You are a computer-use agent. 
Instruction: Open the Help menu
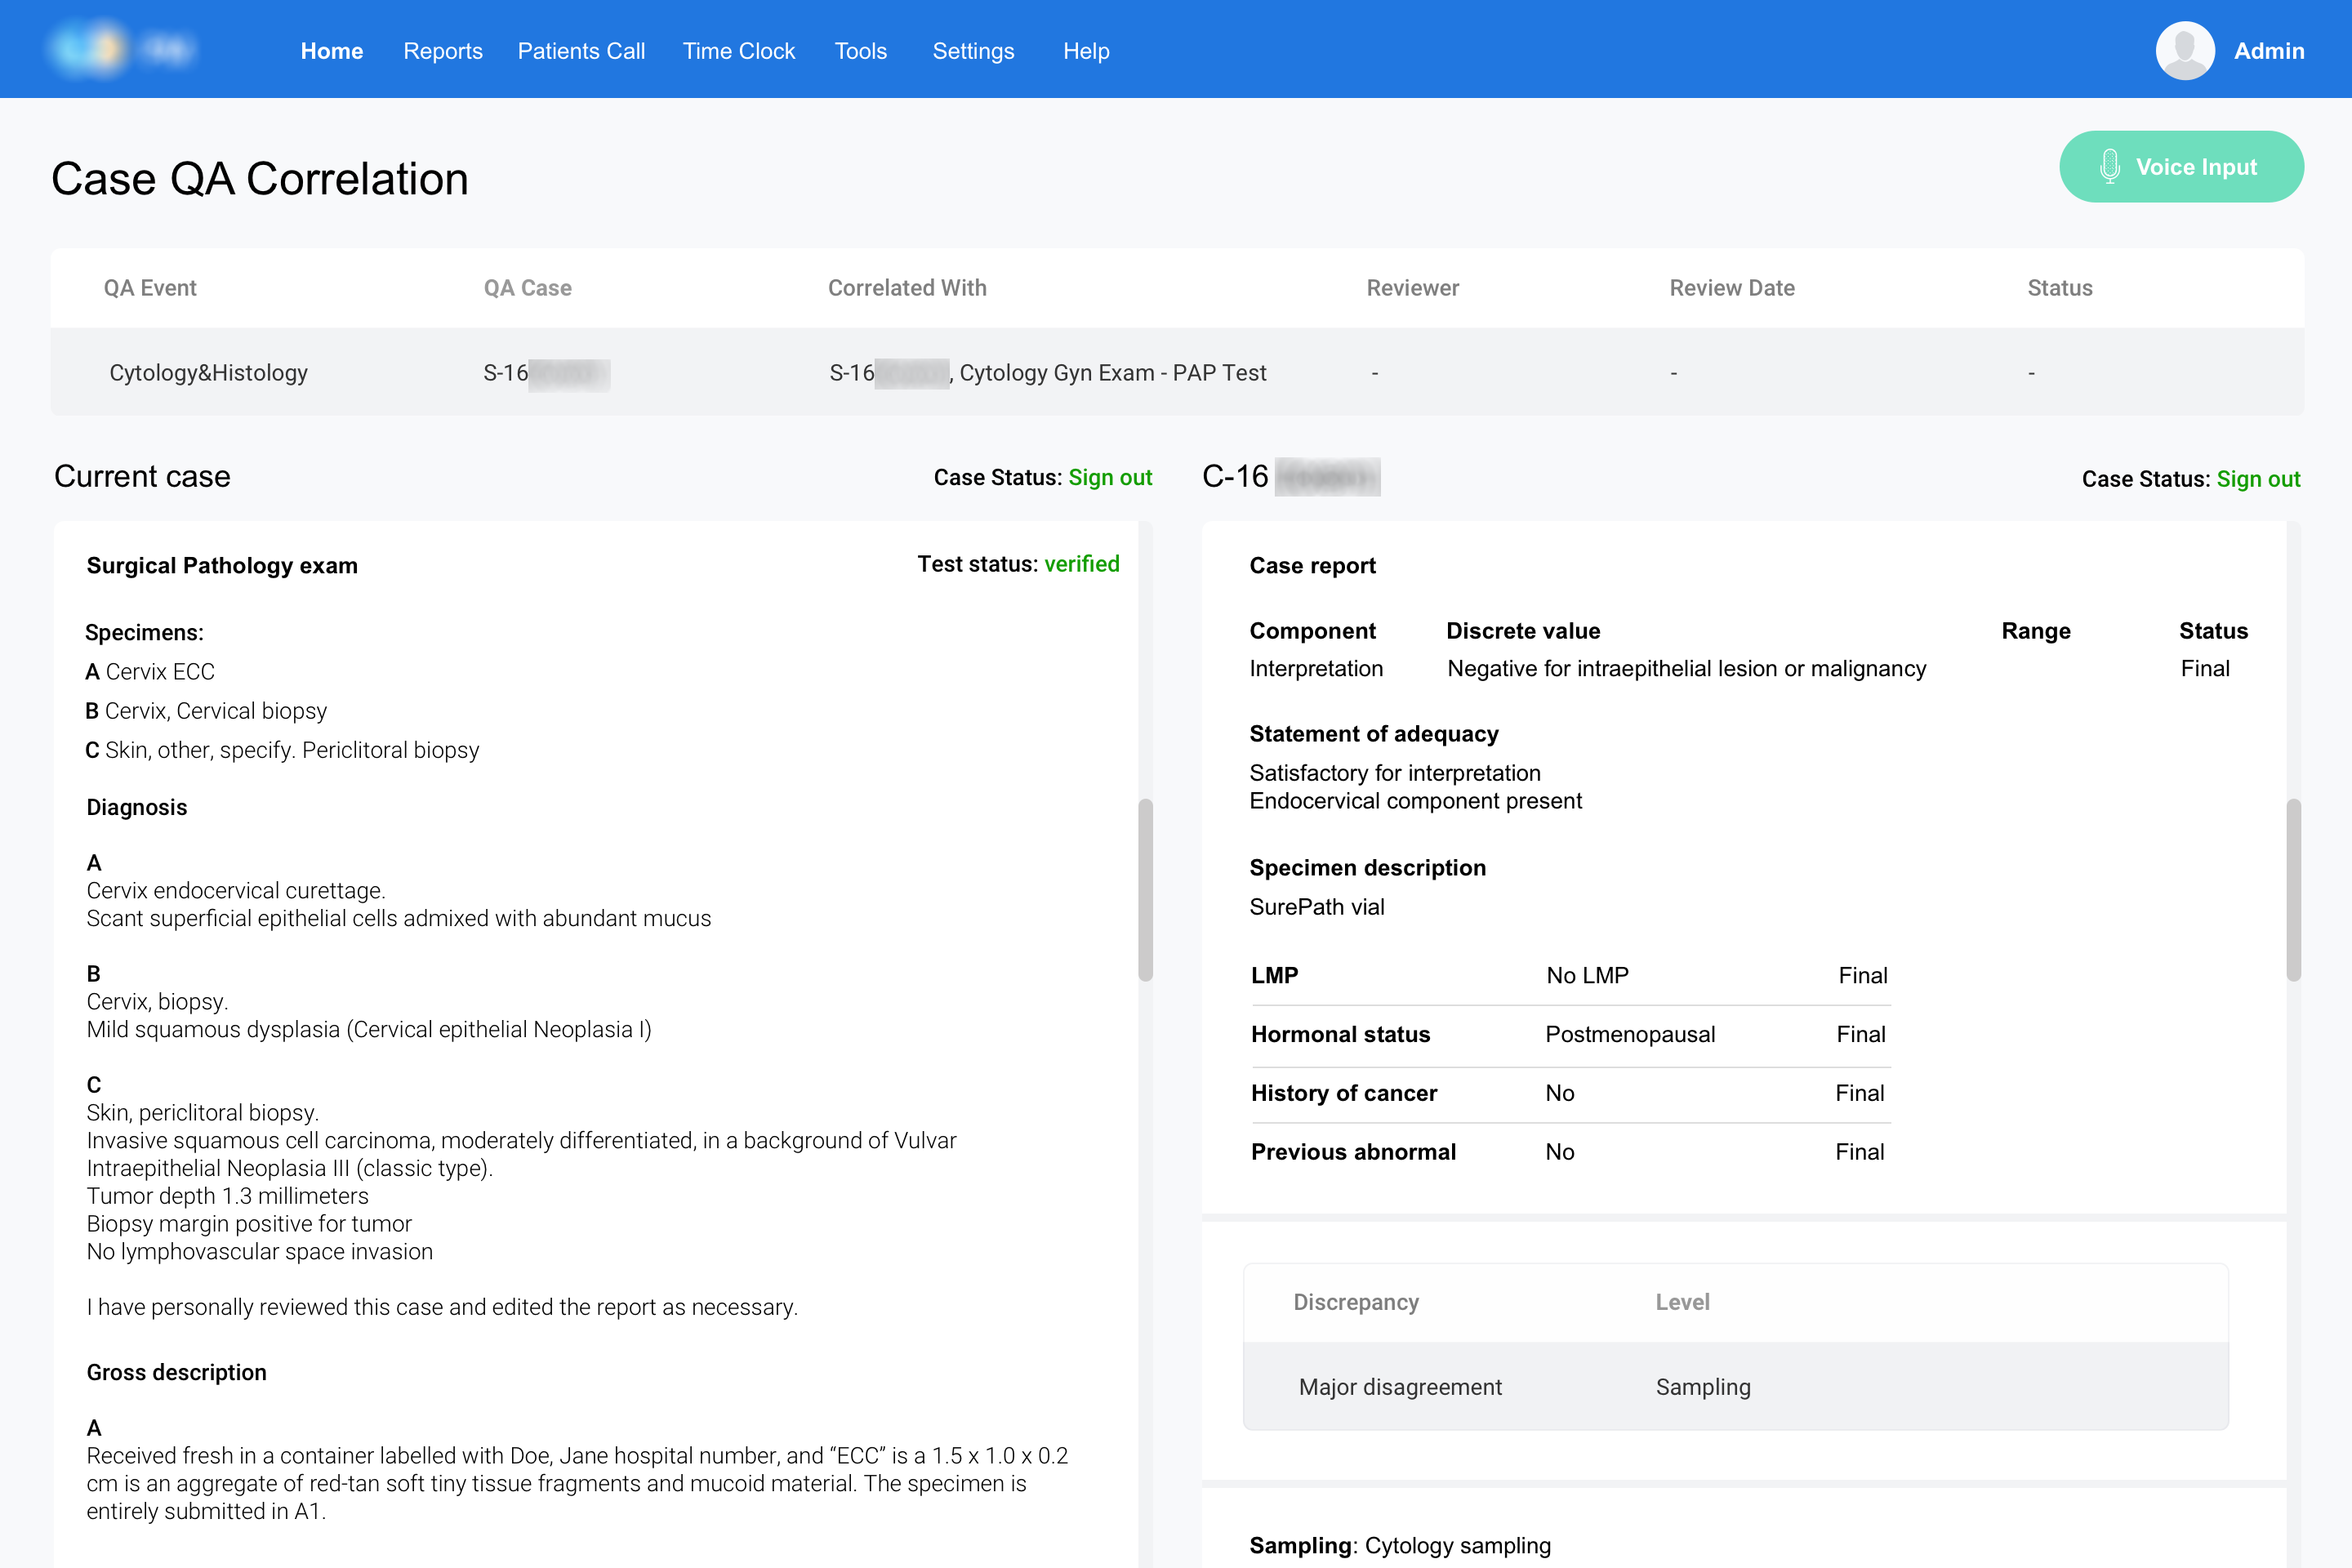(1086, 51)
